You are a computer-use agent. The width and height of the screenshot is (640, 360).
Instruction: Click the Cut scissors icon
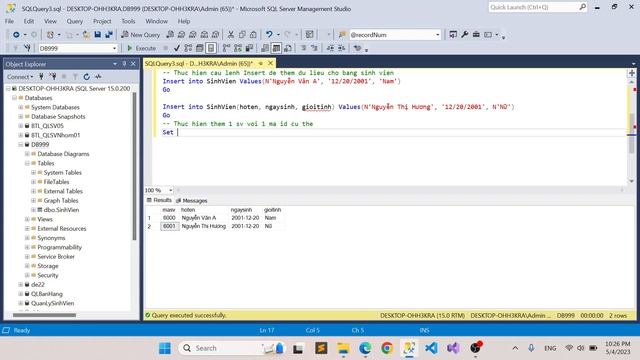point(231,35)
